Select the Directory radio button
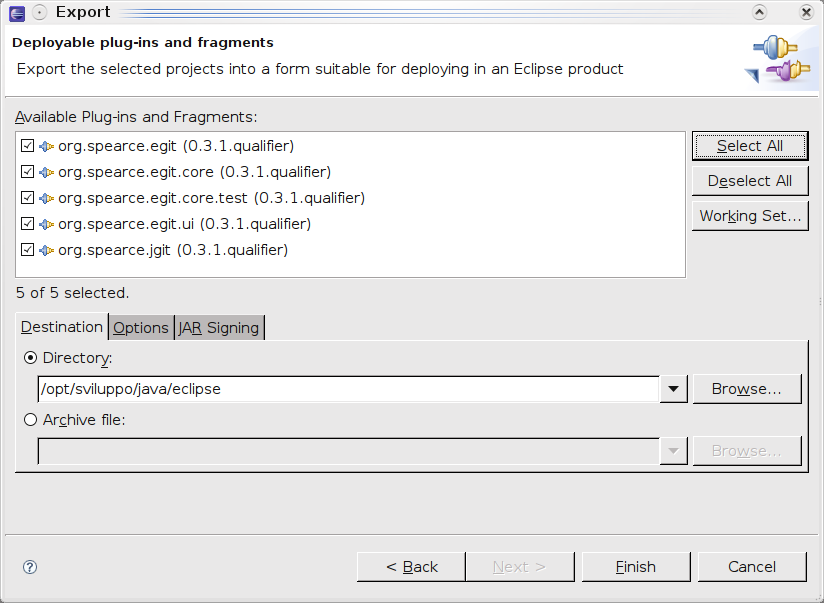 (30, 358)
